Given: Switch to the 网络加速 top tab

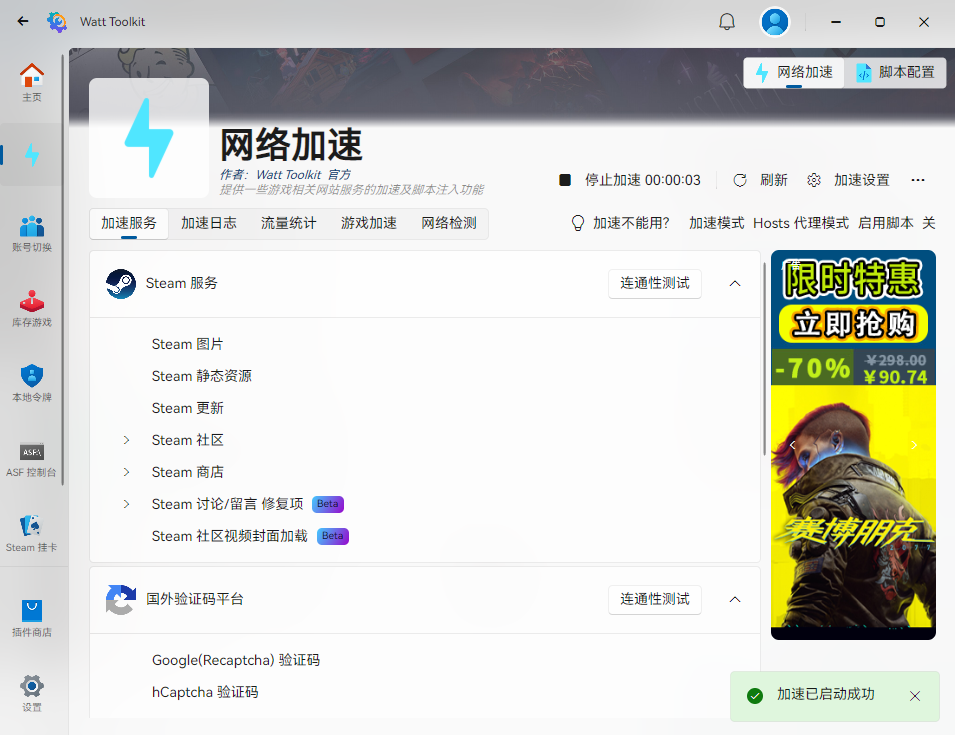Looking at the screenshot, I should 794,73.
